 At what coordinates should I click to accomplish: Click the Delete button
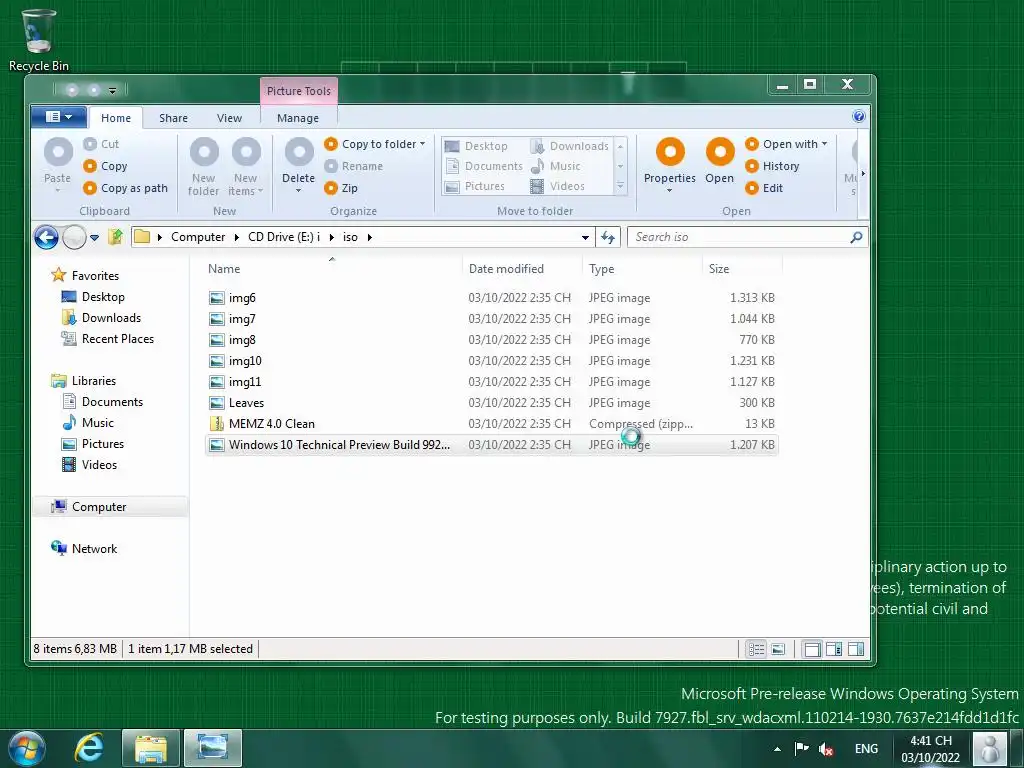pyautogui.click(x=298, y=165)
